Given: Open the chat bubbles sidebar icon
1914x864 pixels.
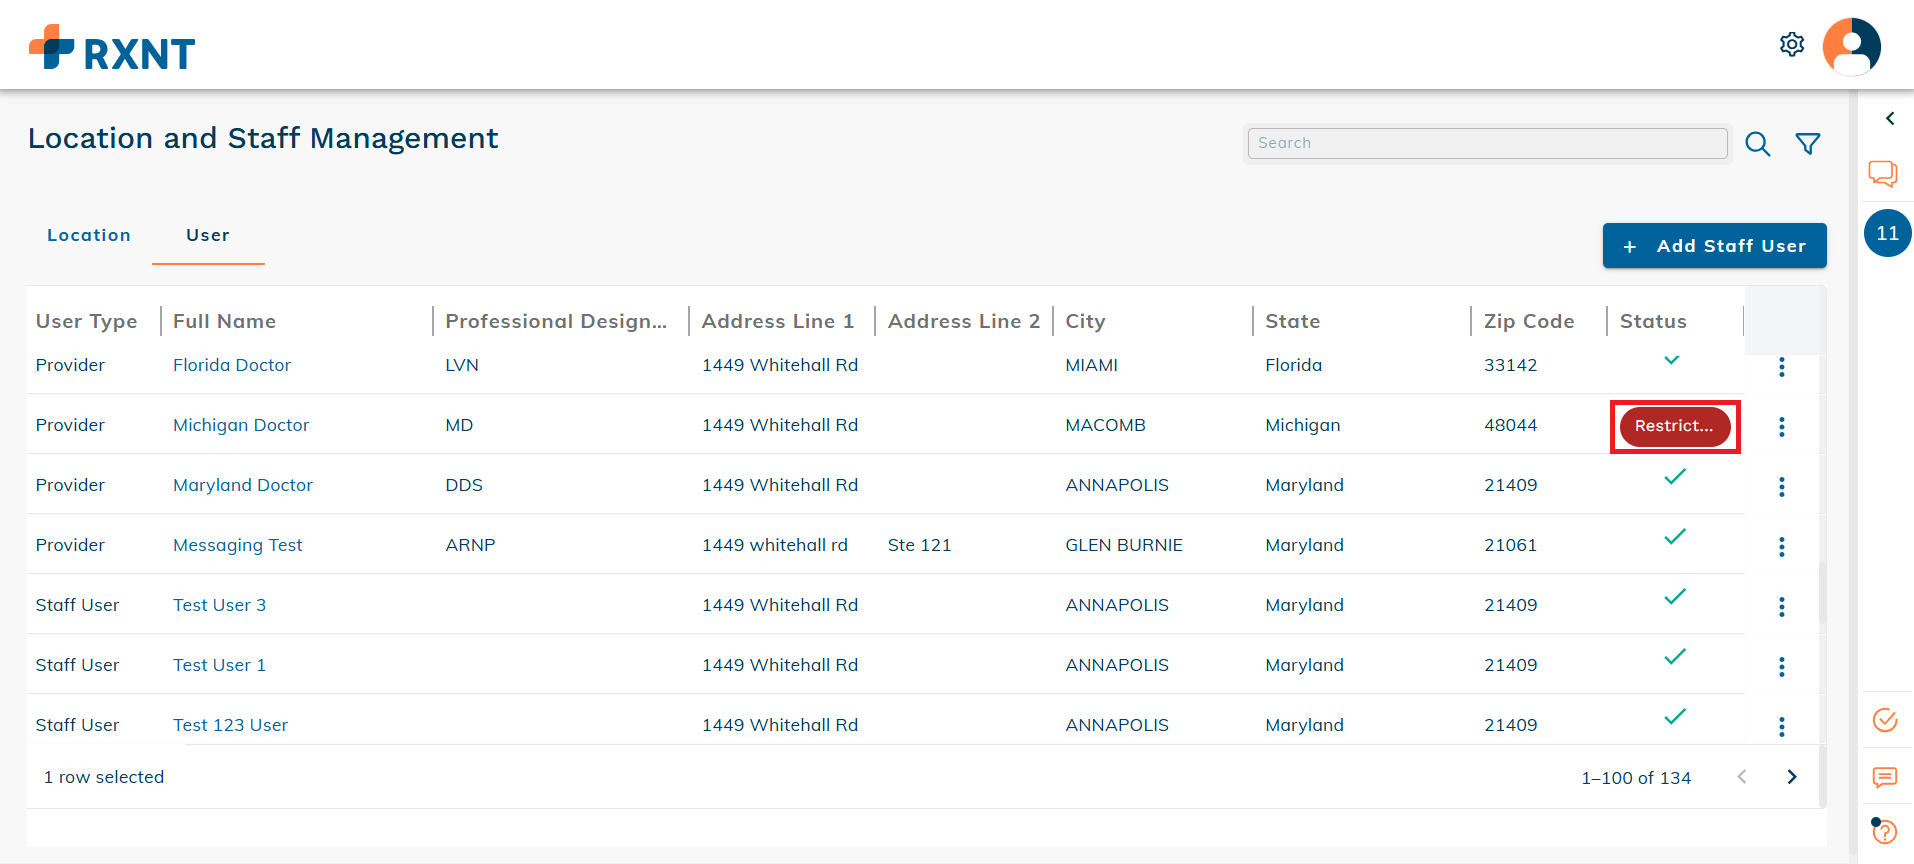Looking at the screenshot, I should point(1884,174).
